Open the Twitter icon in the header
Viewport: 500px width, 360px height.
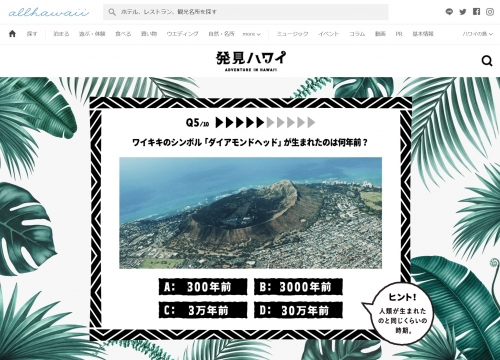(x=463, y=12)
